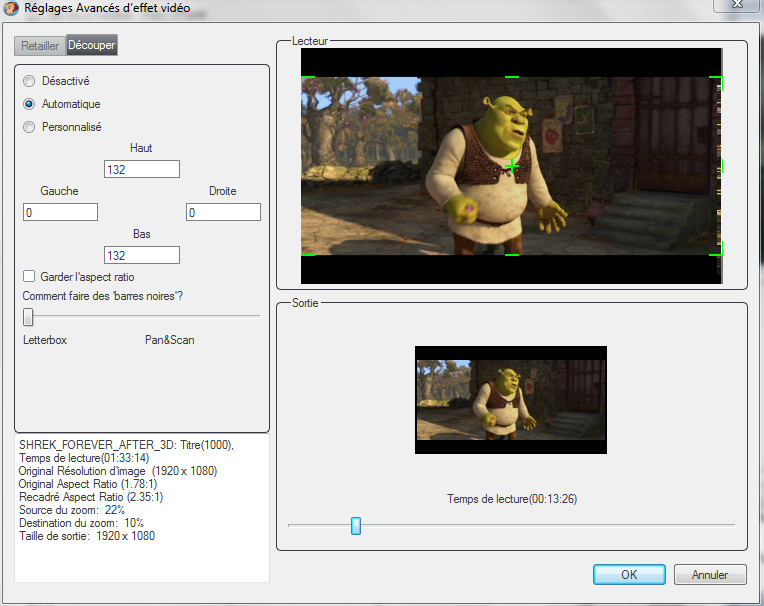Click the Haut crop value field

click(141, 170)
